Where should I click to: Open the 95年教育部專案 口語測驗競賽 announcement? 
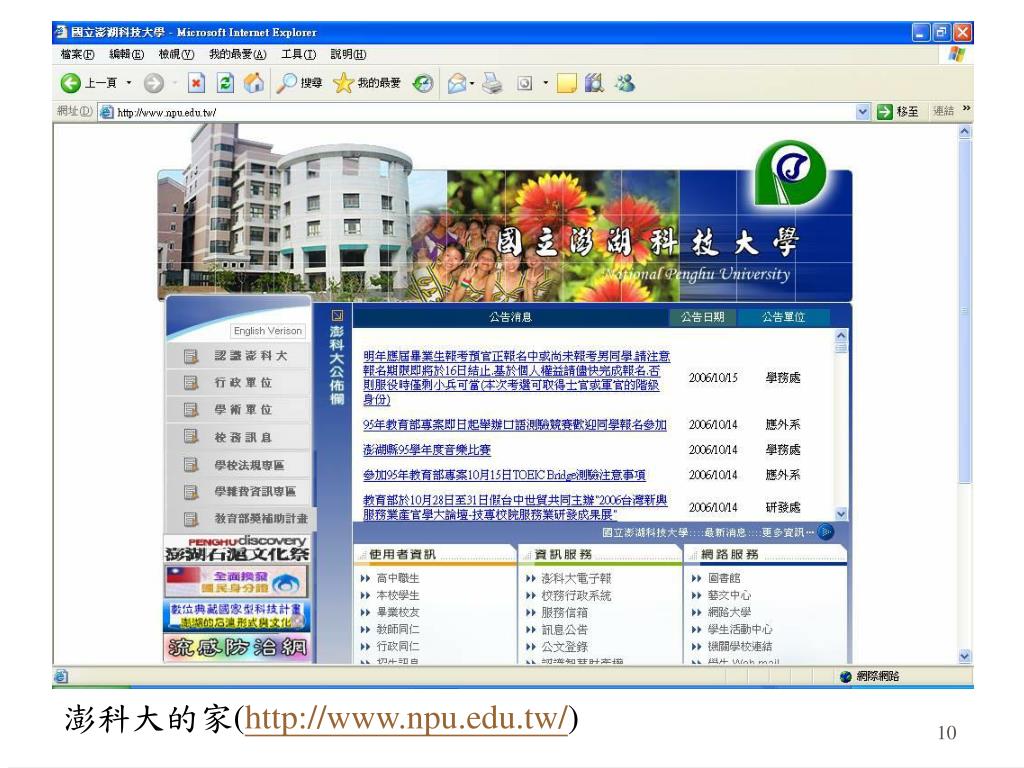tap(515, 425)
